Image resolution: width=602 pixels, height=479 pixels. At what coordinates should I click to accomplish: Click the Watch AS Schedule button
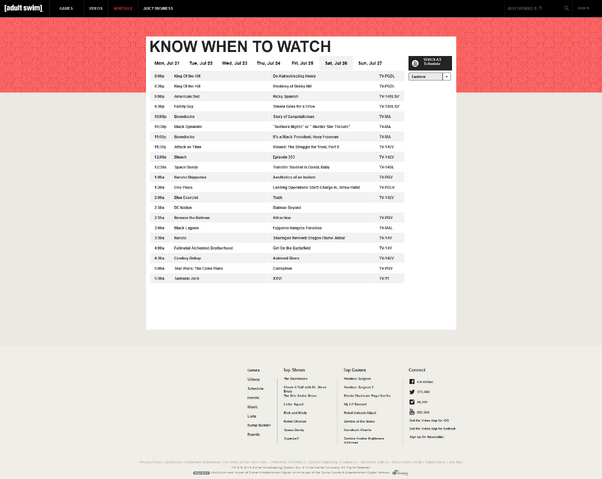tap(430, 63)
